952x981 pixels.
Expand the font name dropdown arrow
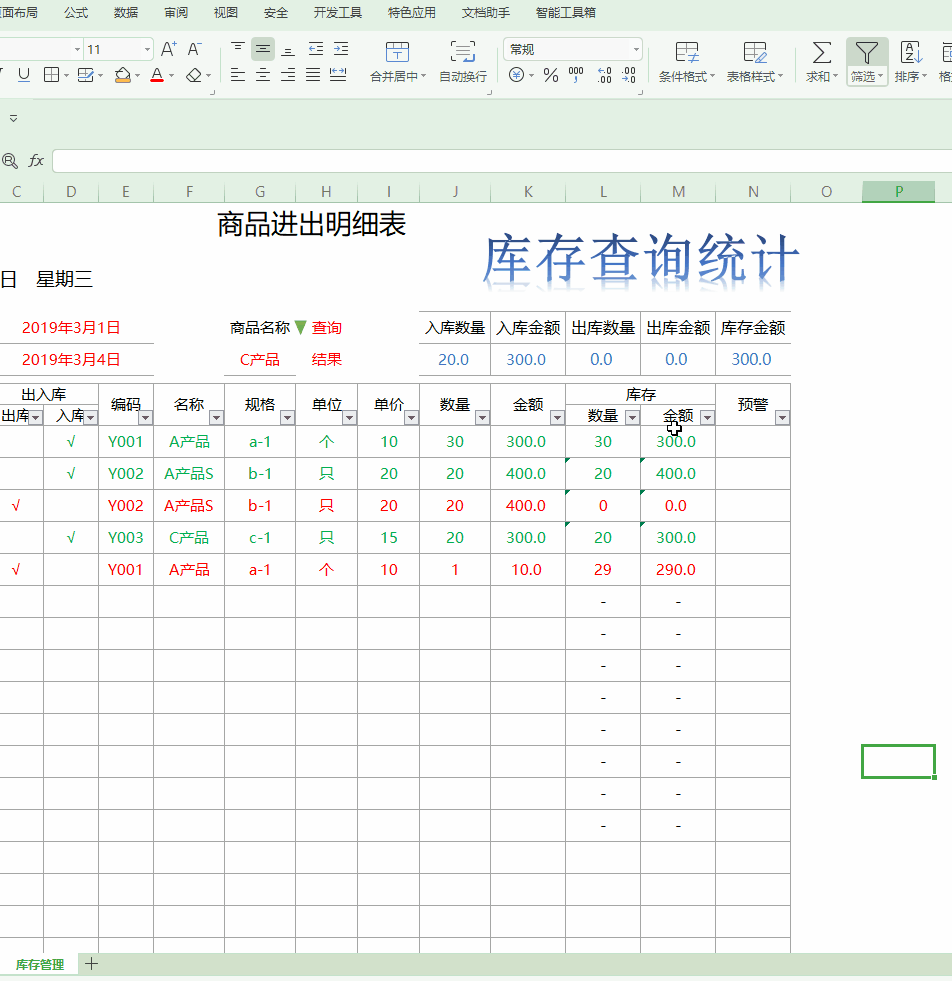tap(78, 49)
